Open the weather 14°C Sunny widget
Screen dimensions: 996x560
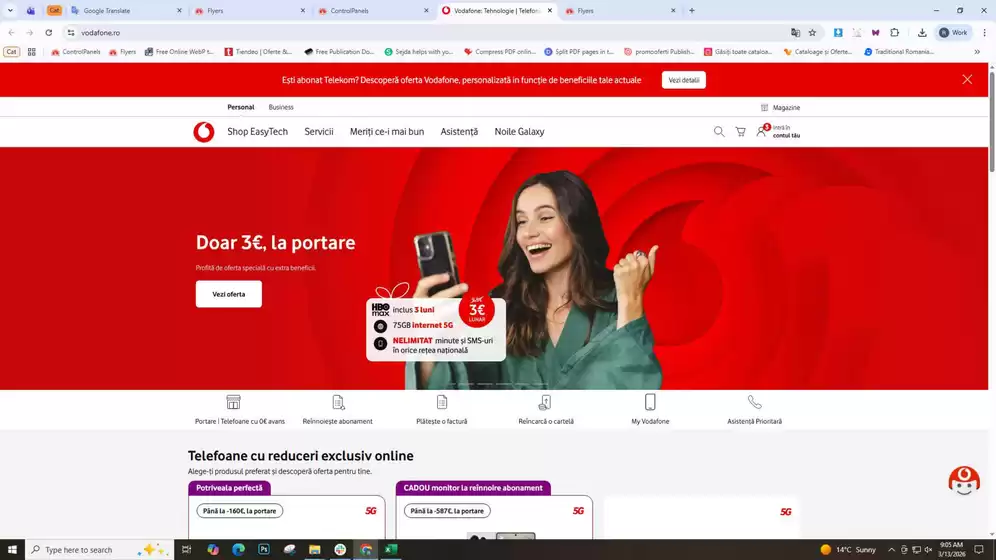point(848,550)
